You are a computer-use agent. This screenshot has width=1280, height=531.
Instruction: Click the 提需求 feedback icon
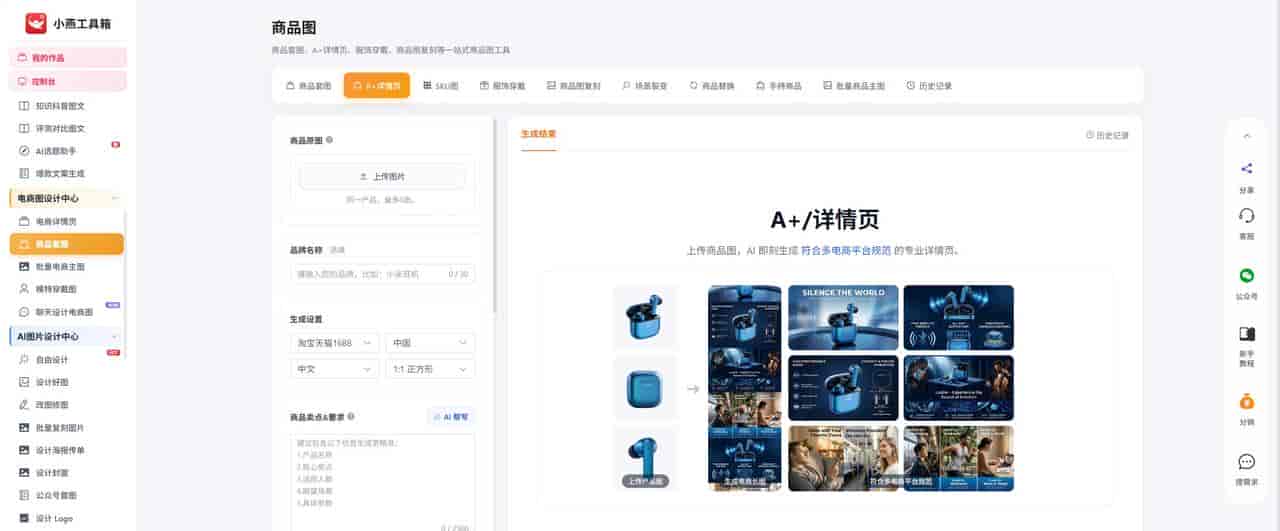click(1246, 461)
